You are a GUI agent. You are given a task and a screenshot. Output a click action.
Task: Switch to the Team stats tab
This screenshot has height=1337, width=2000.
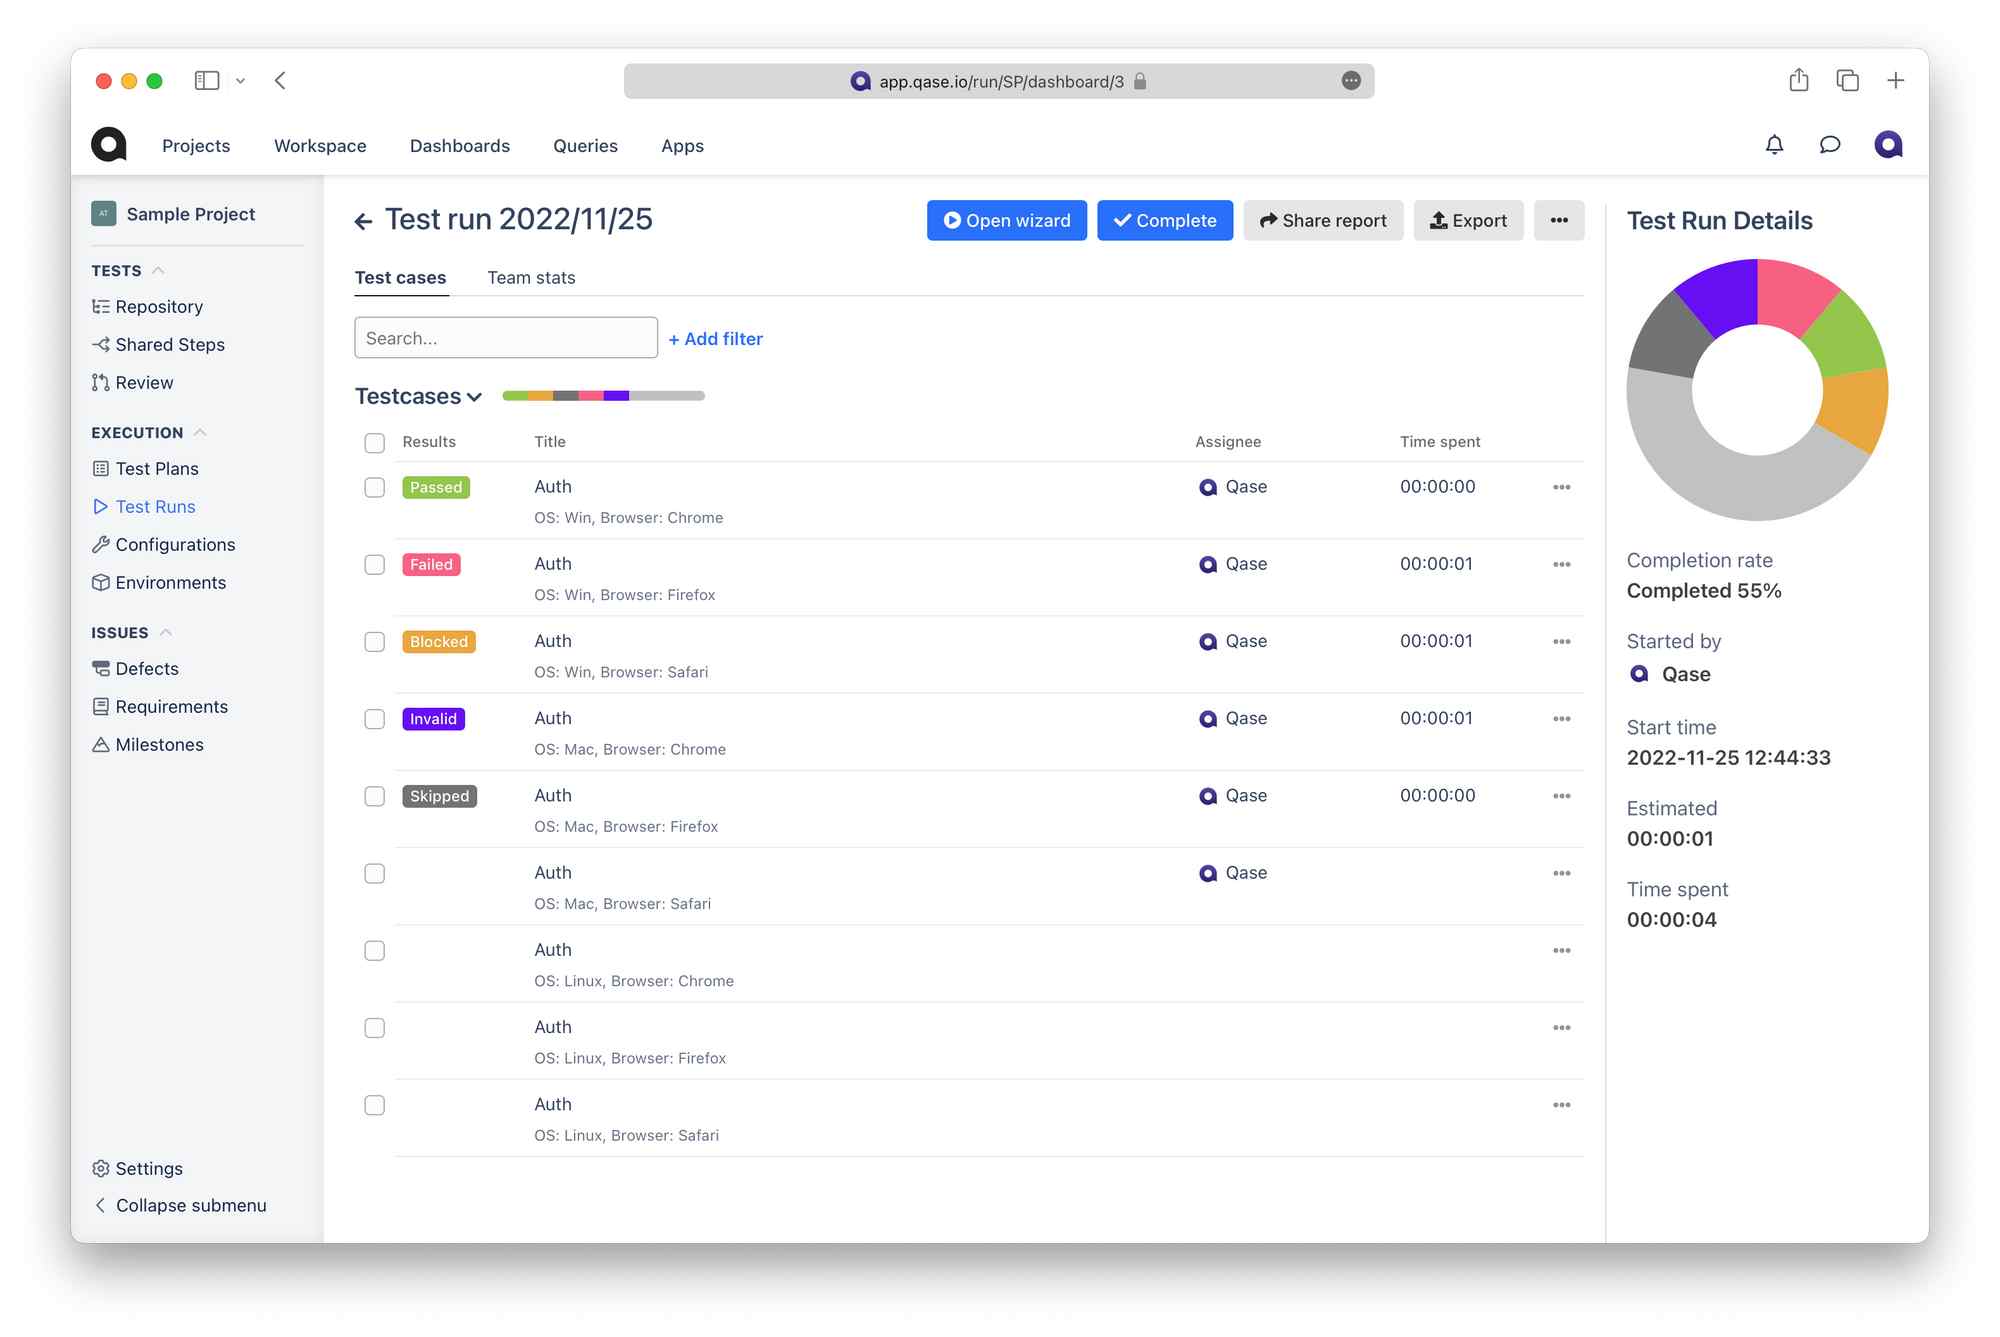(x=531, y=278)
